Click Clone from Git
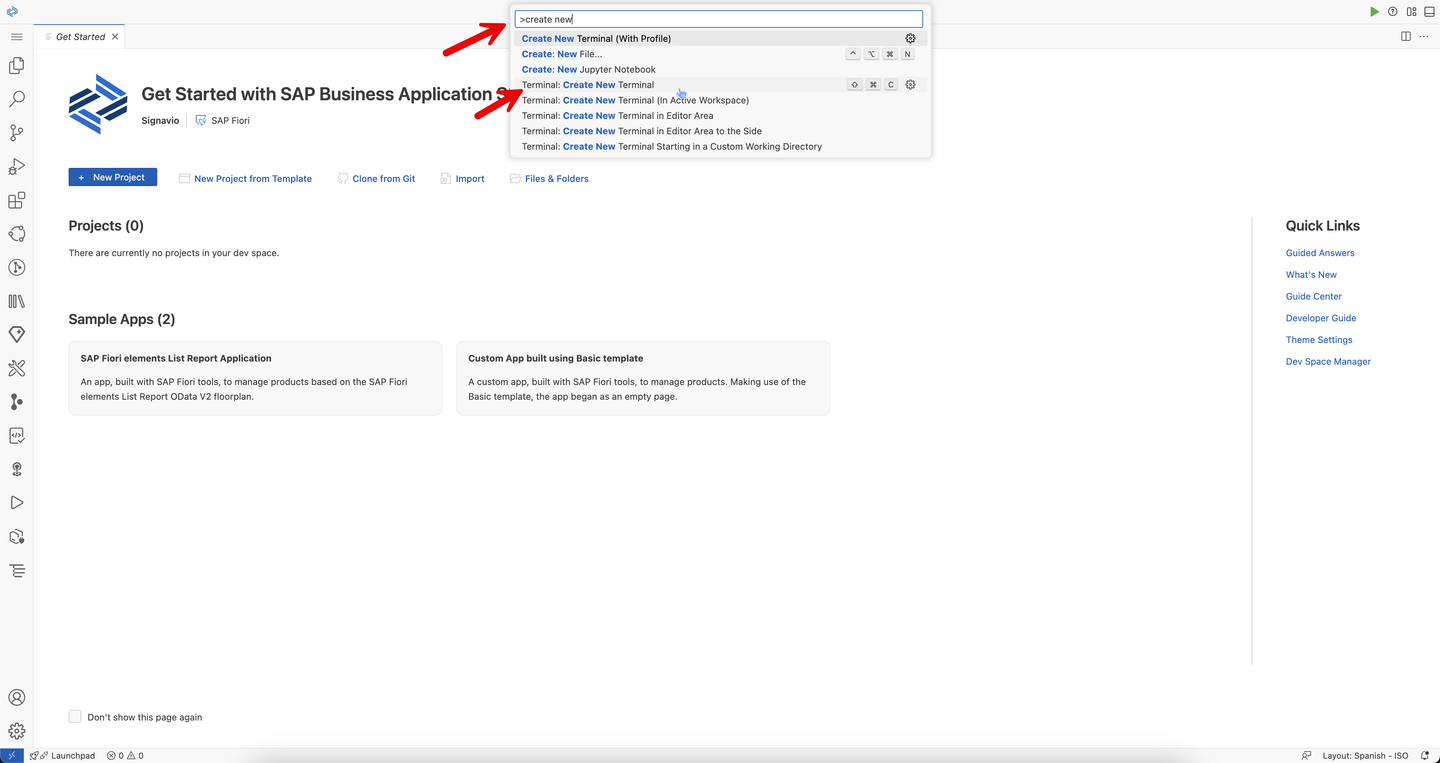1440x763 pixels. pyautogui.click(x=376, y=178)
